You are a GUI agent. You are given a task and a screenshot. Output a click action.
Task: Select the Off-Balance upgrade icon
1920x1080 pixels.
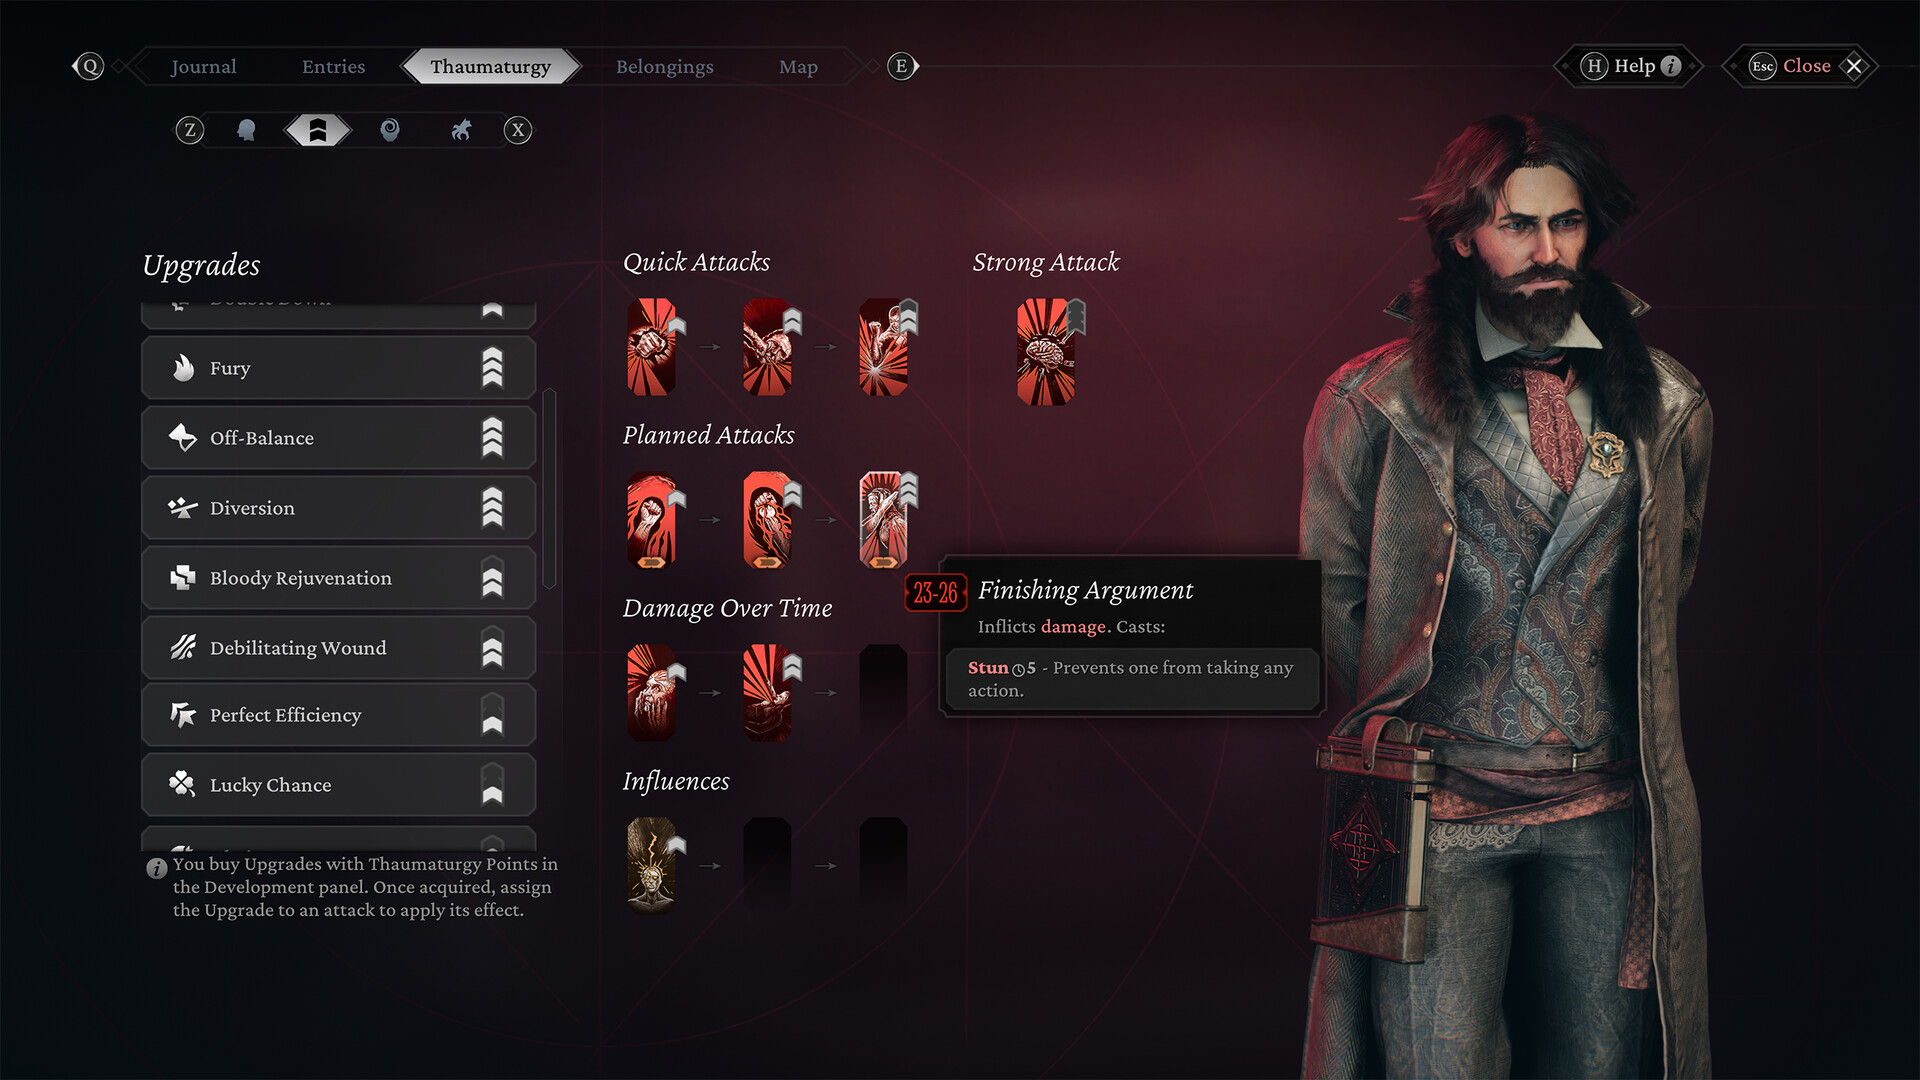tap(183, 436)
